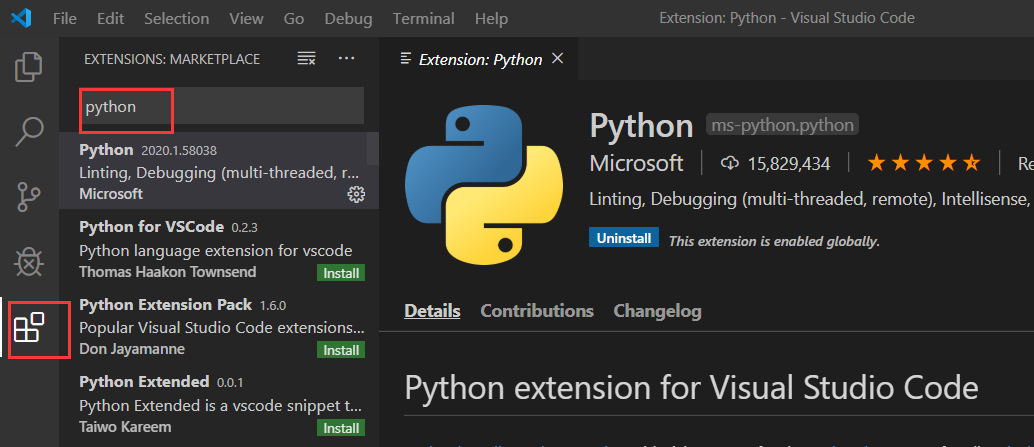The image size is (1034, 447).
Task: Open the Extensions view icon
Action: [29, 326]
